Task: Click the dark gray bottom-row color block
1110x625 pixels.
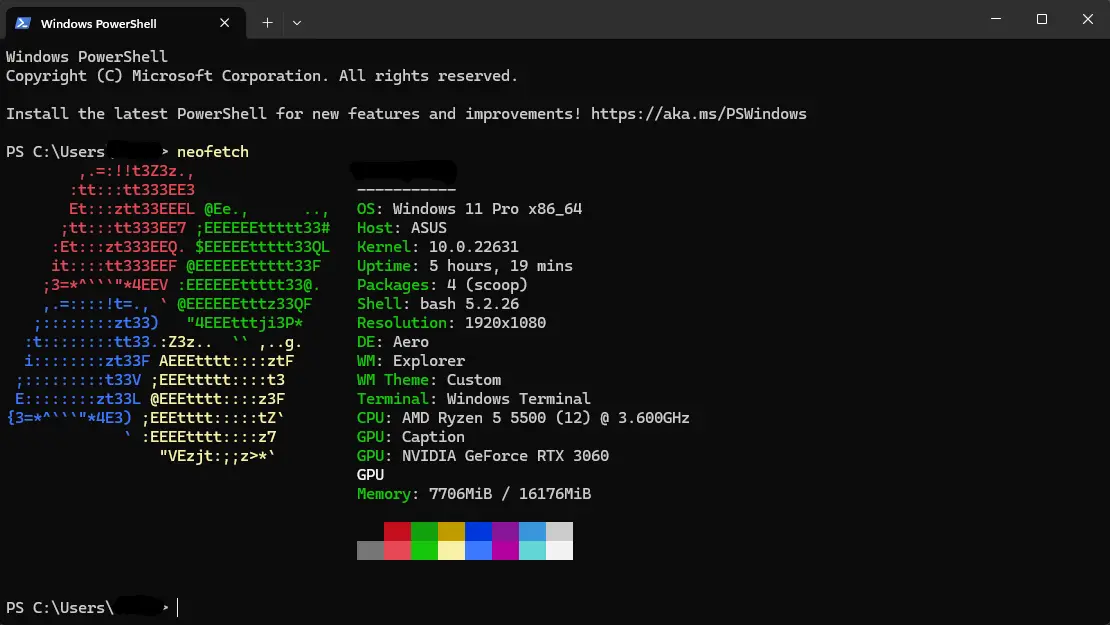Action: tap(370, 551)
